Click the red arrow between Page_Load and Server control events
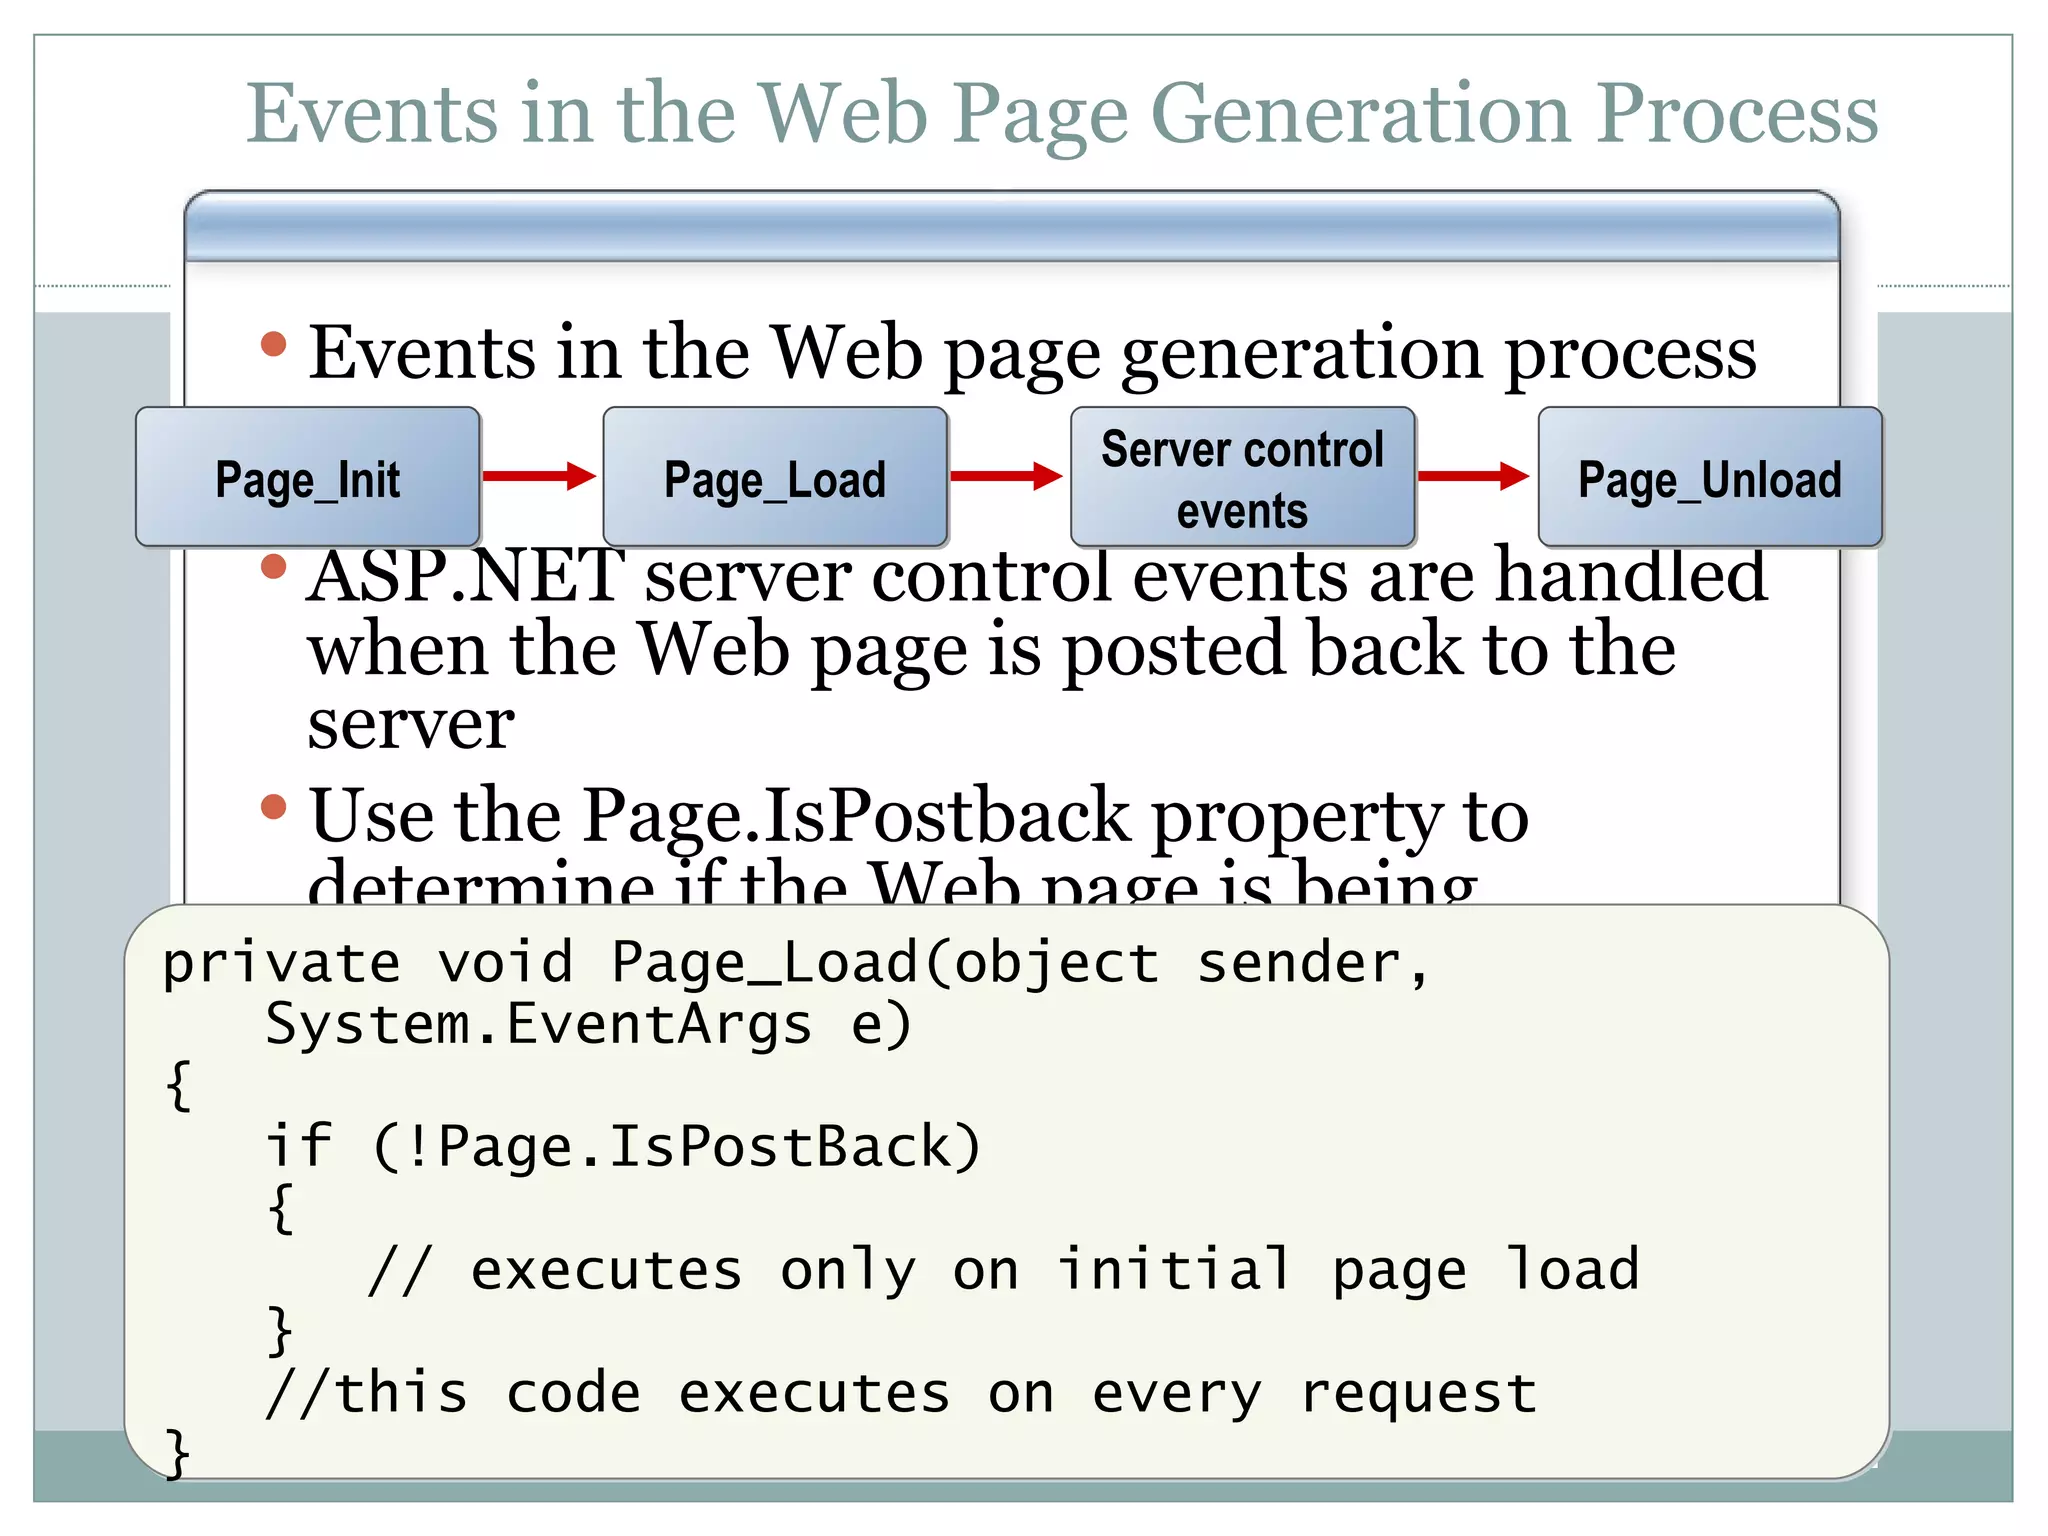 1007,476
